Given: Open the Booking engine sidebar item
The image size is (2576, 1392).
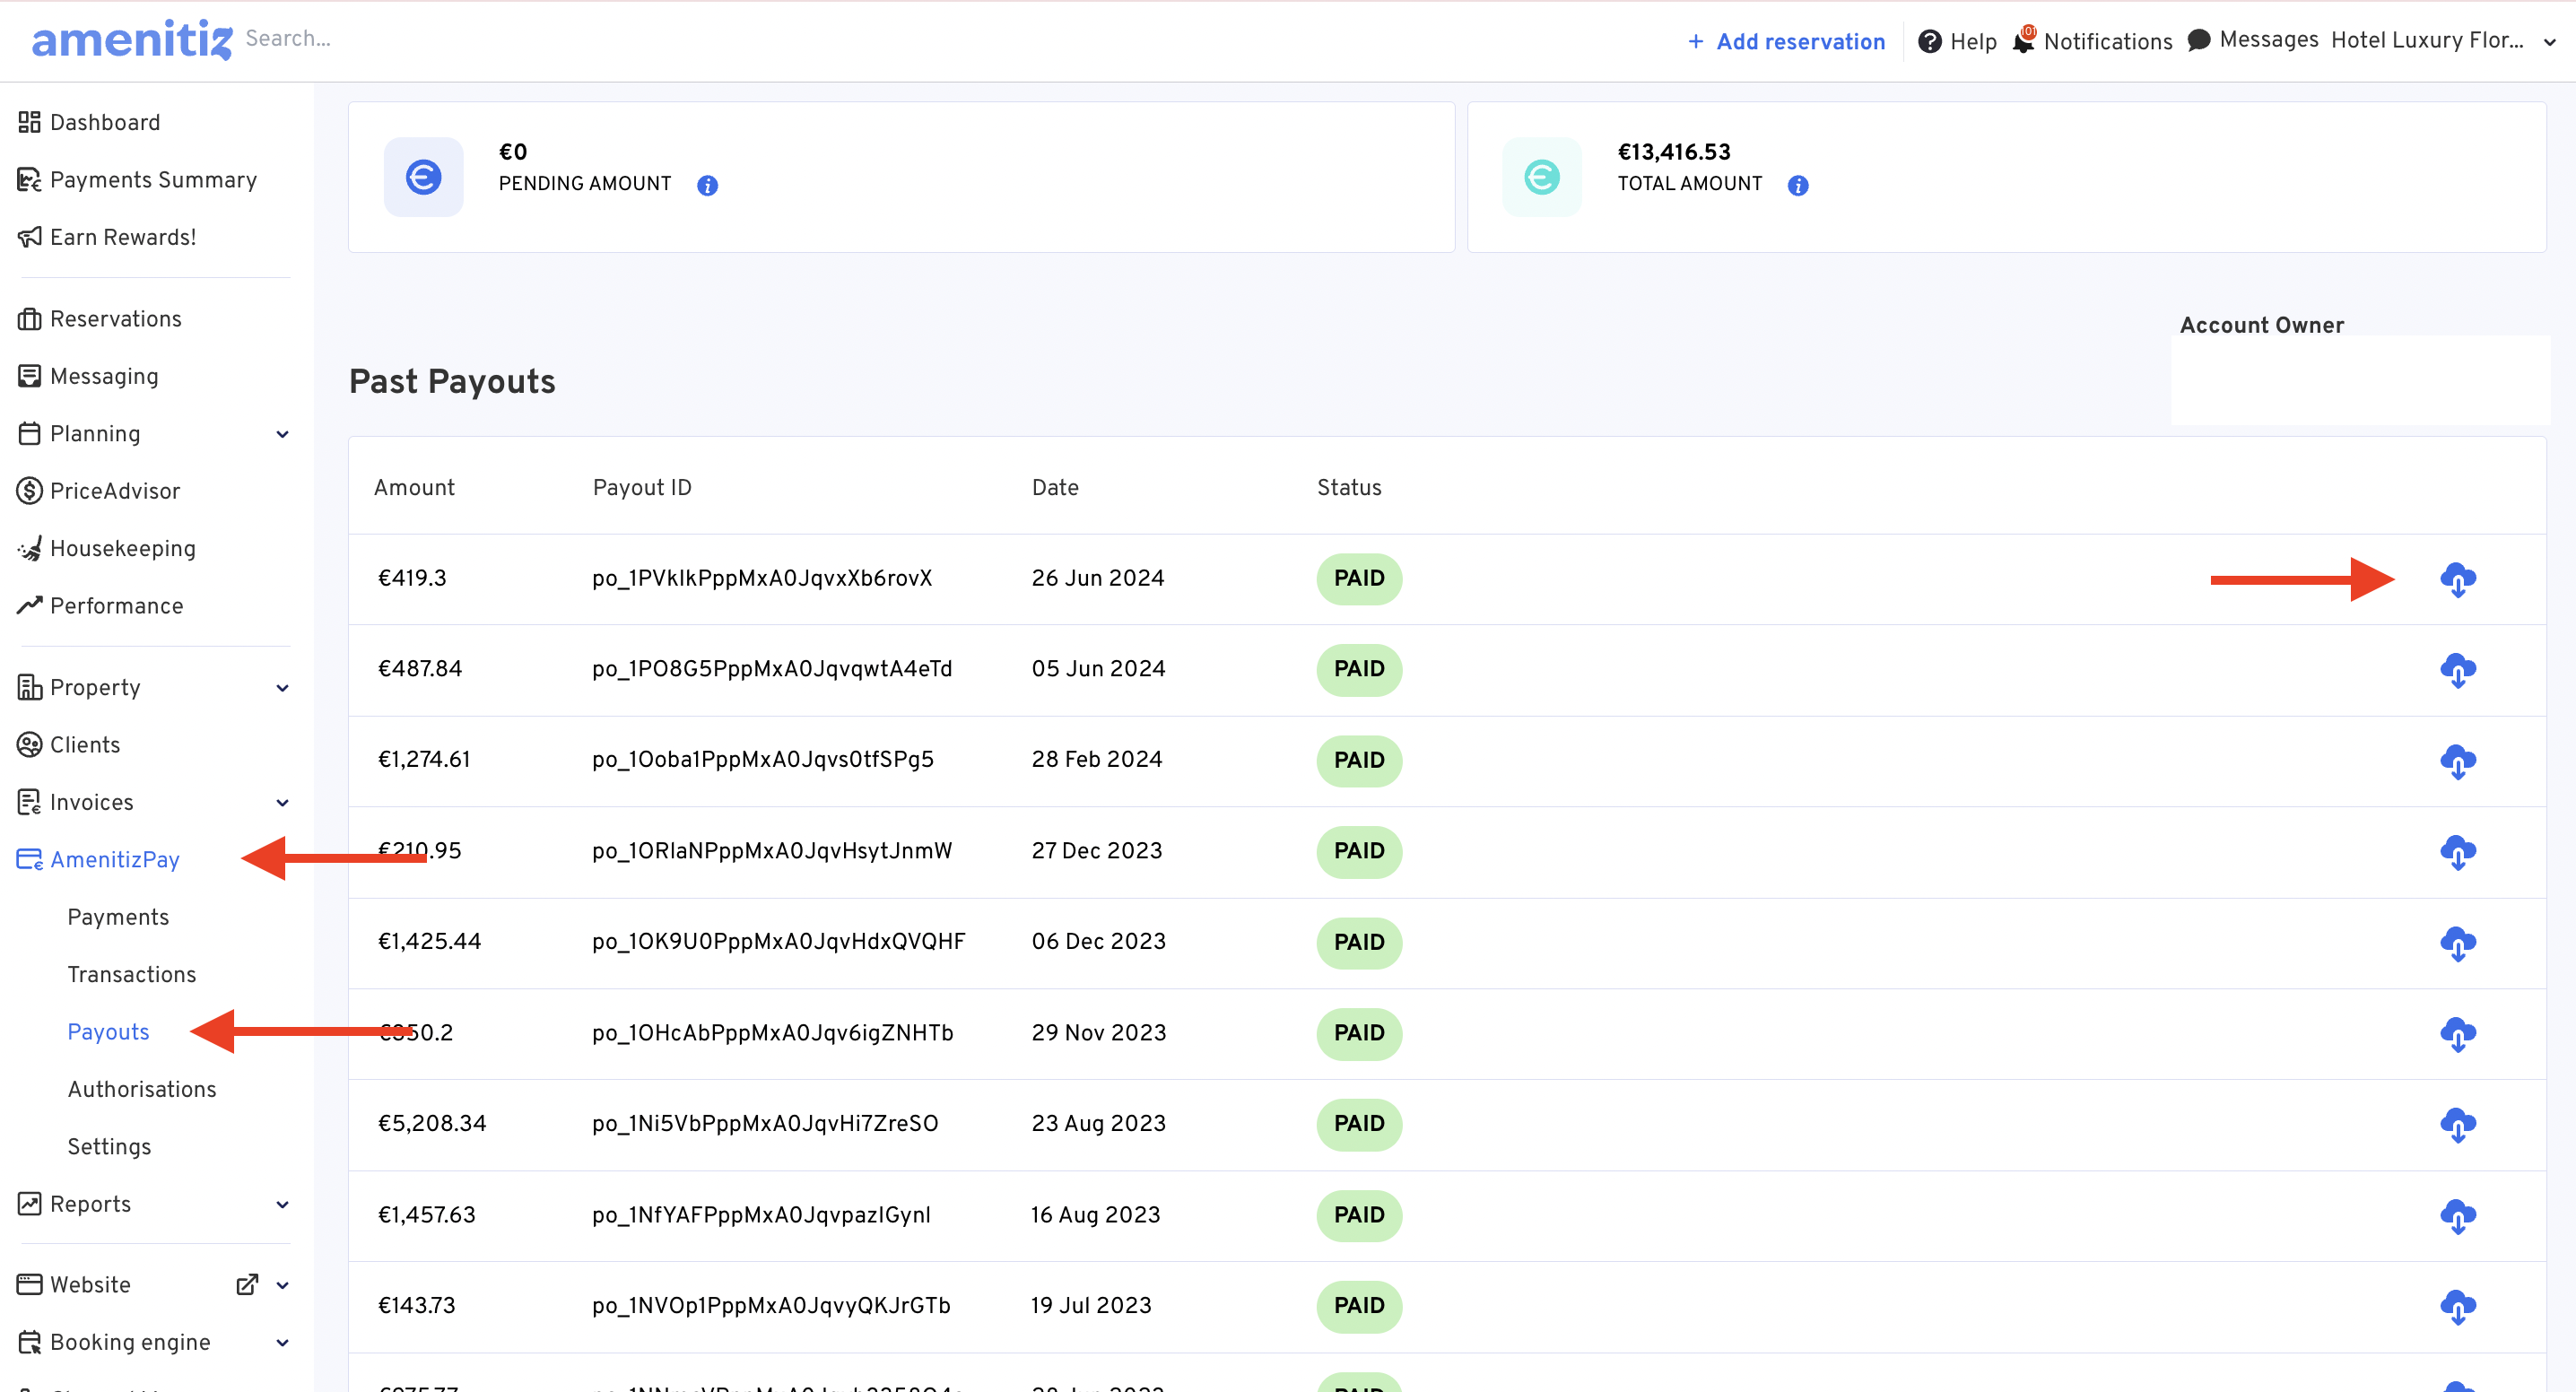Looking at the screenshot, I should pos(130,1342).
